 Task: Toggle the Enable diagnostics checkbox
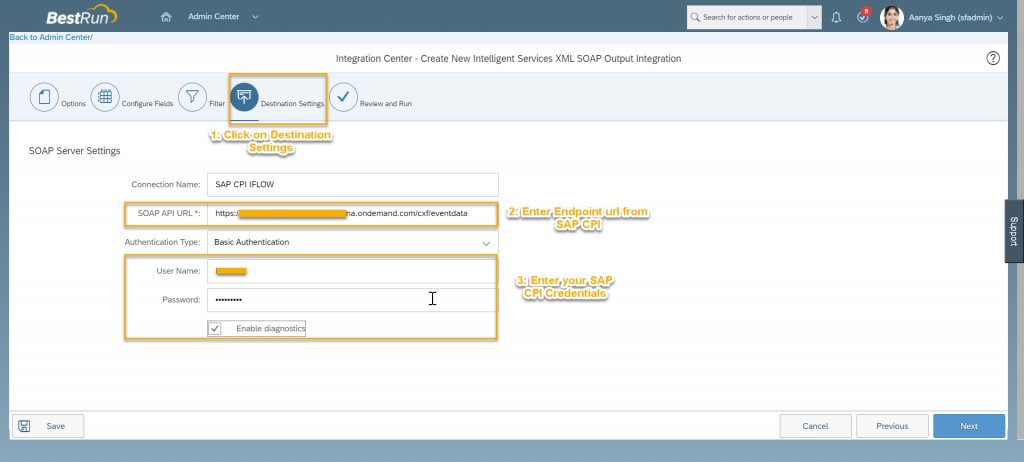click(215, 329)
